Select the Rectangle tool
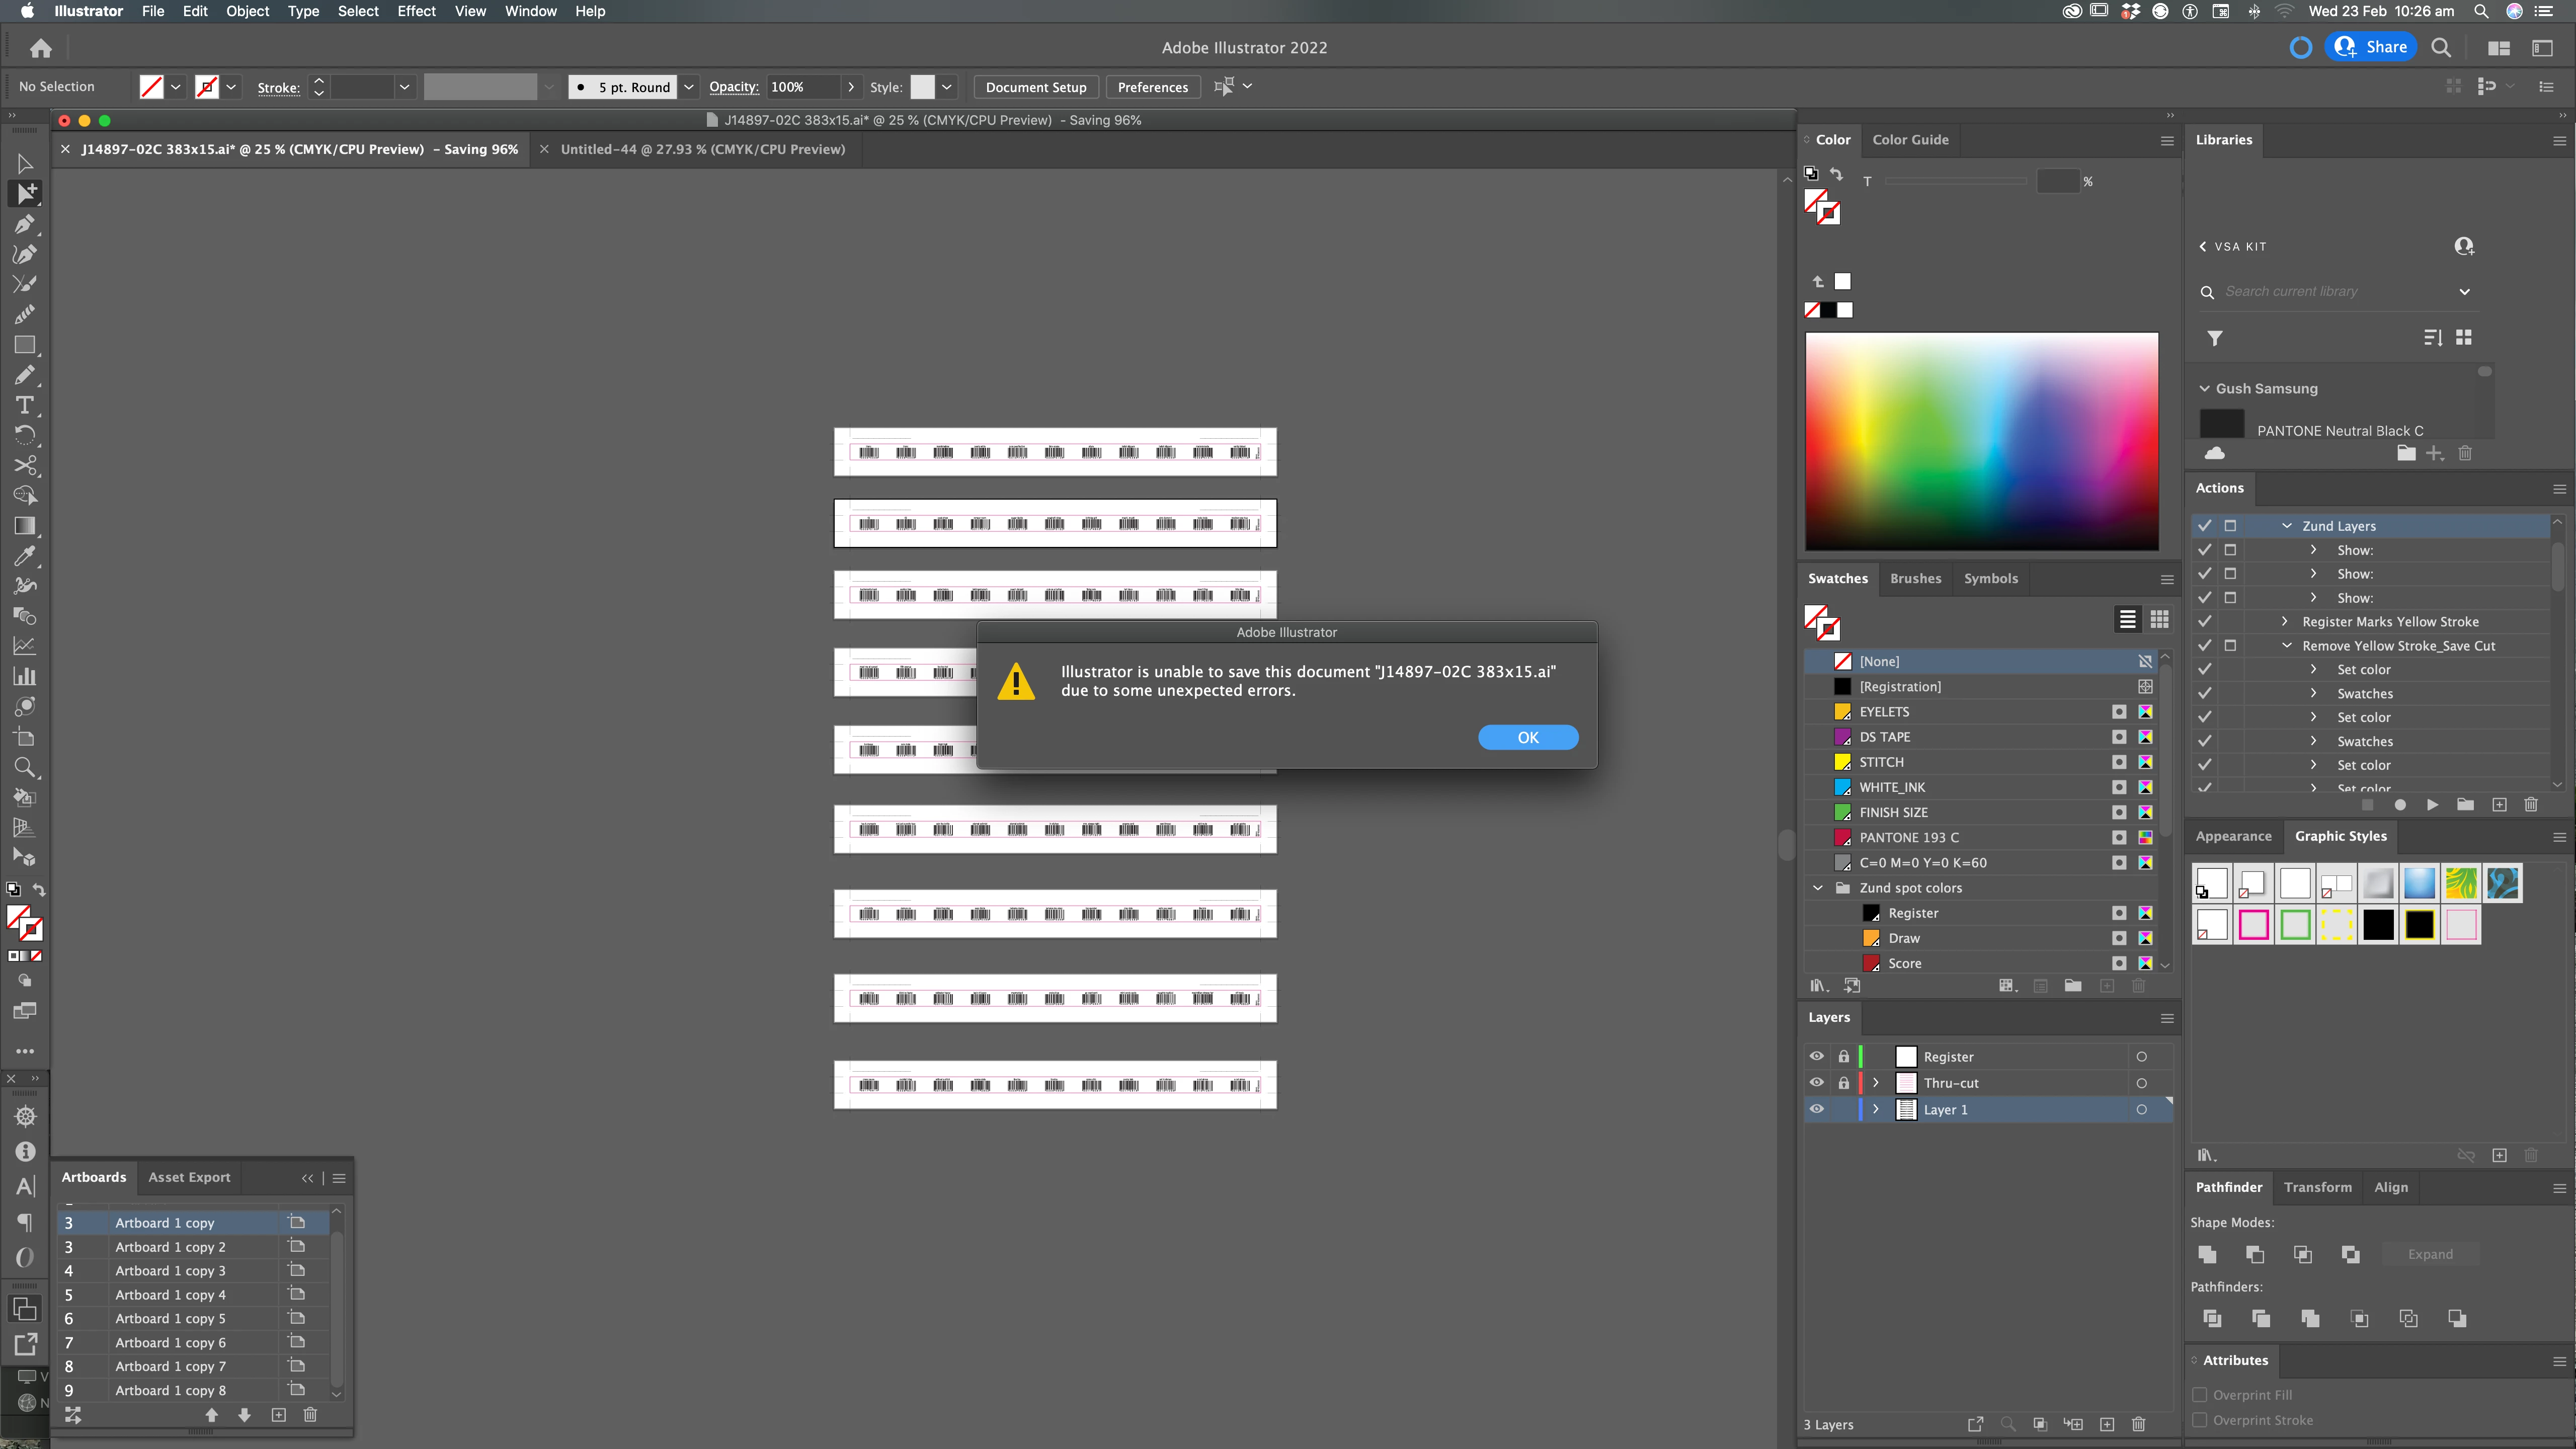2576x1449 pixels. 25,345
